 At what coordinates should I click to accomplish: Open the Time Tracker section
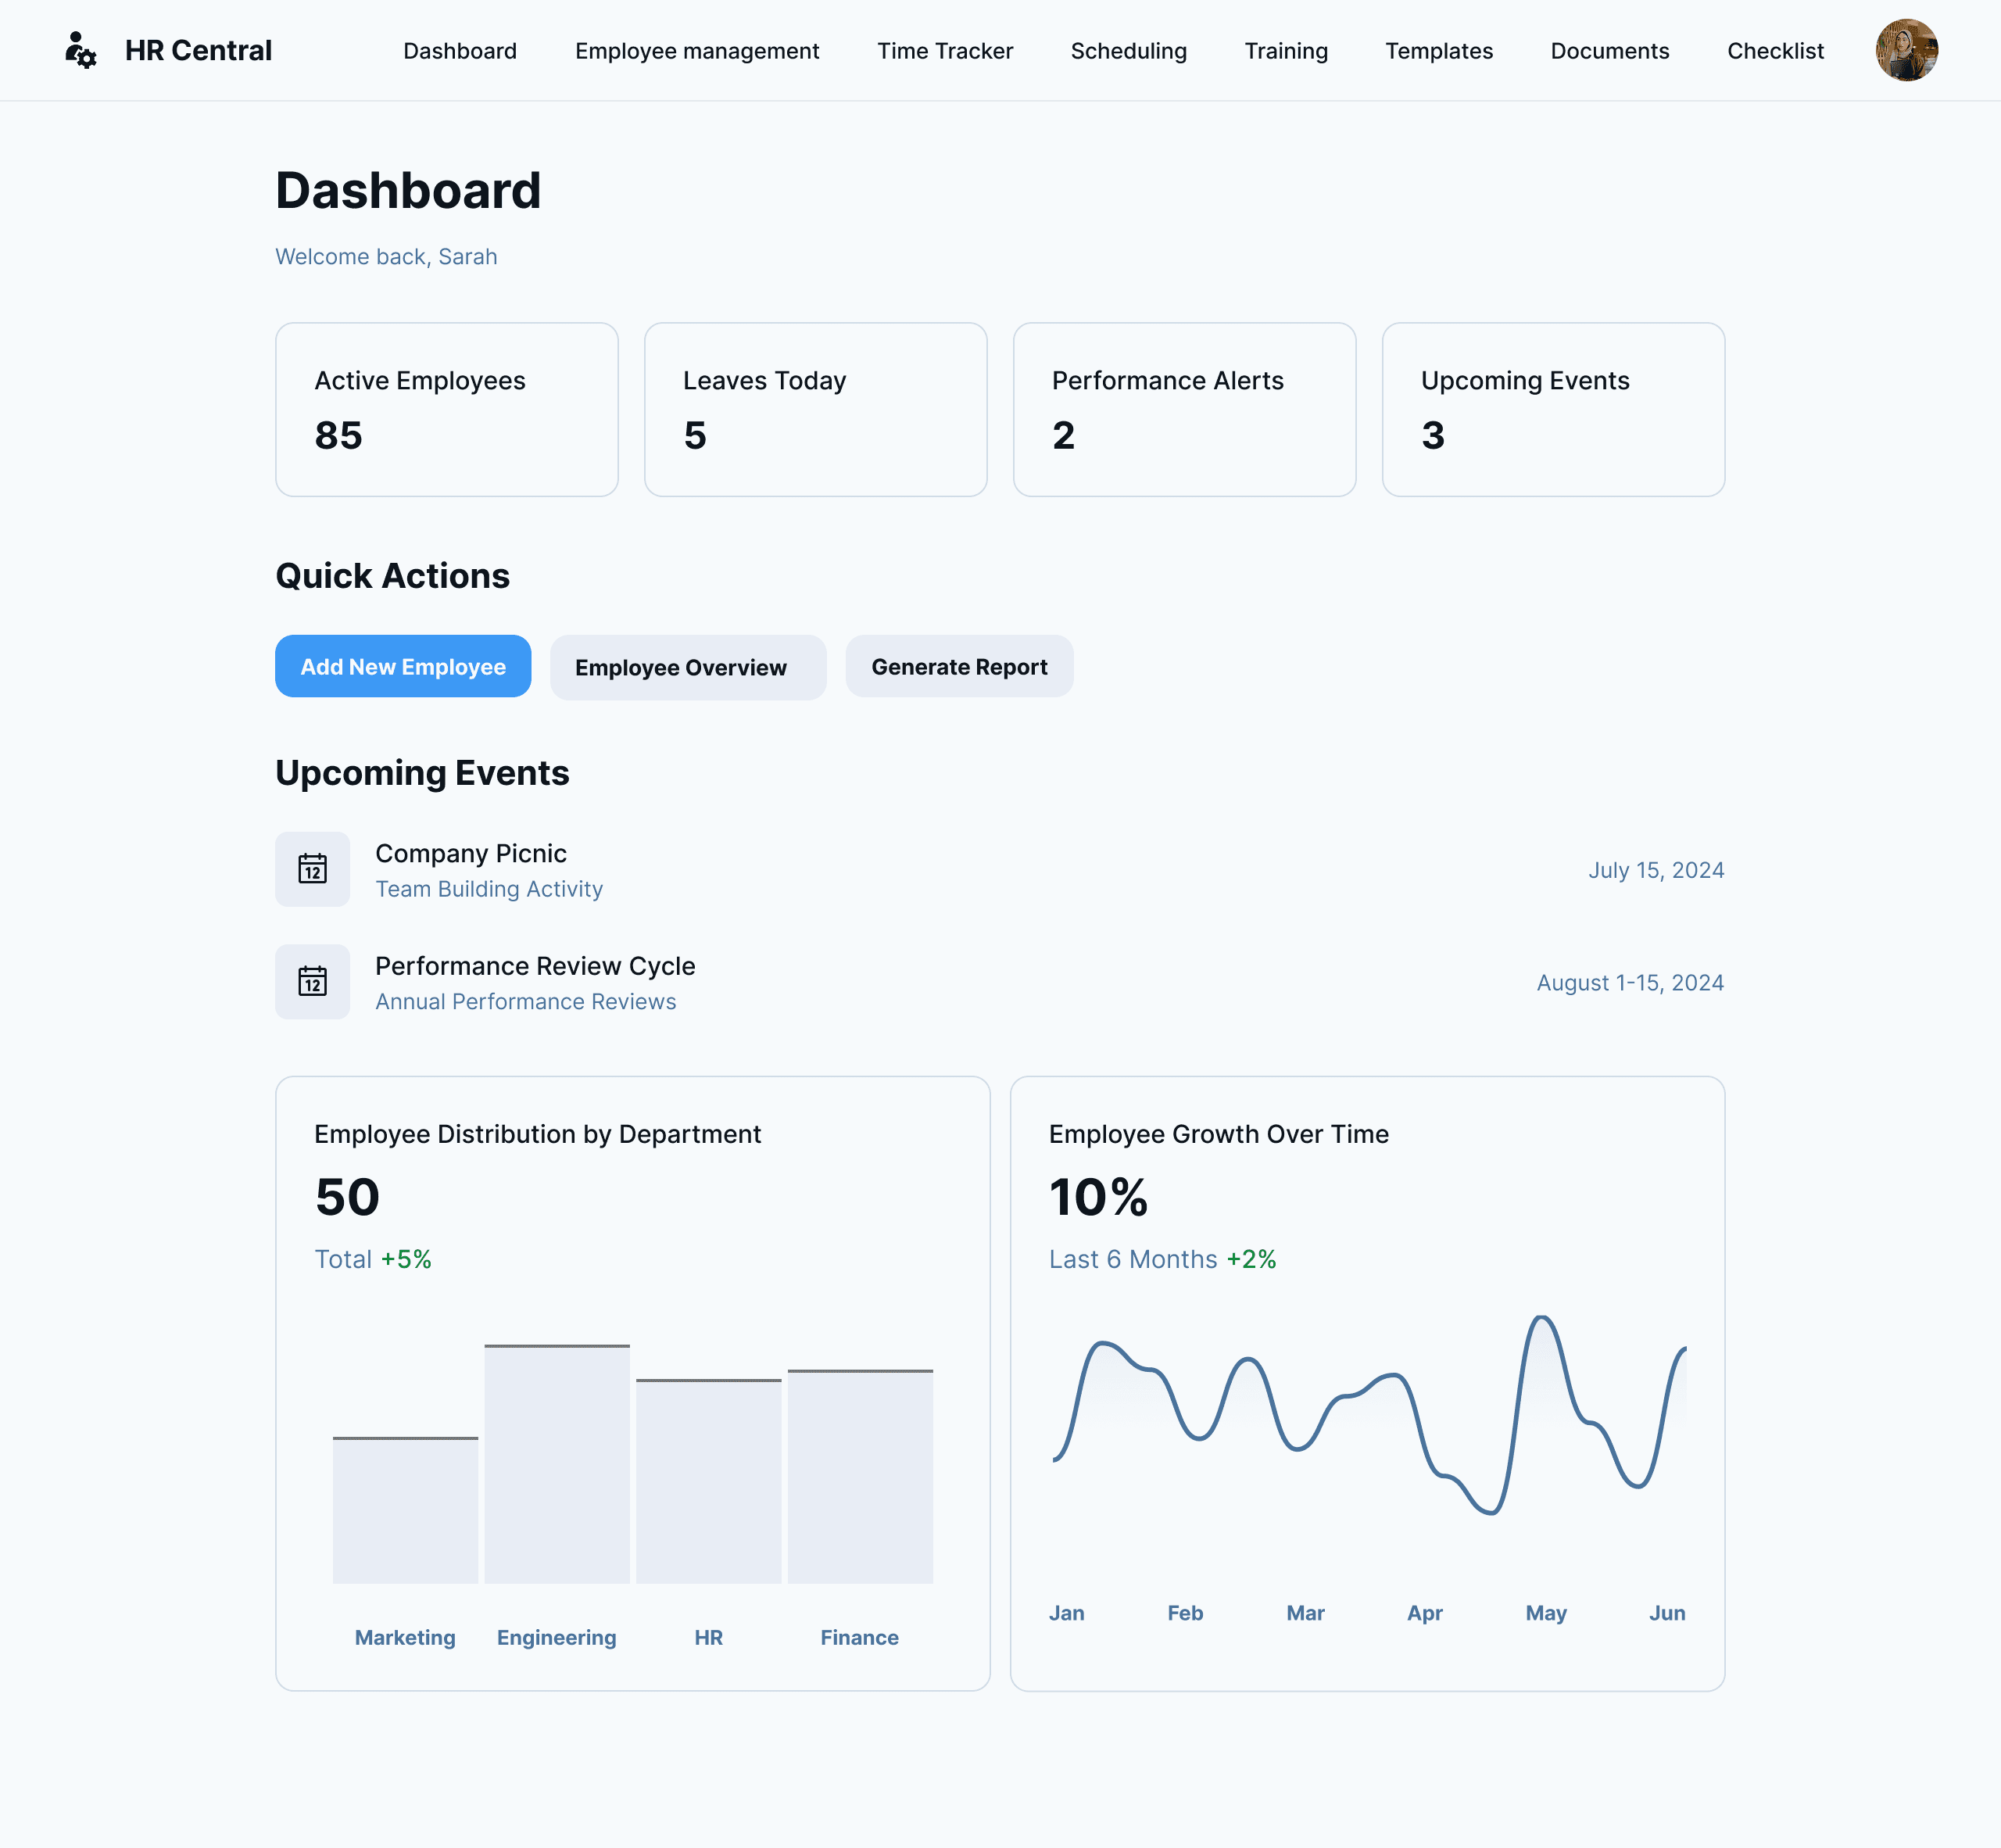(945, 51)
